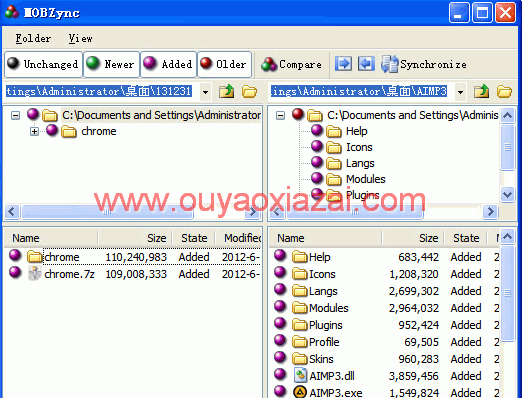522x398 pixels.
Task: Open the View menu
Action: coord(80,38)
